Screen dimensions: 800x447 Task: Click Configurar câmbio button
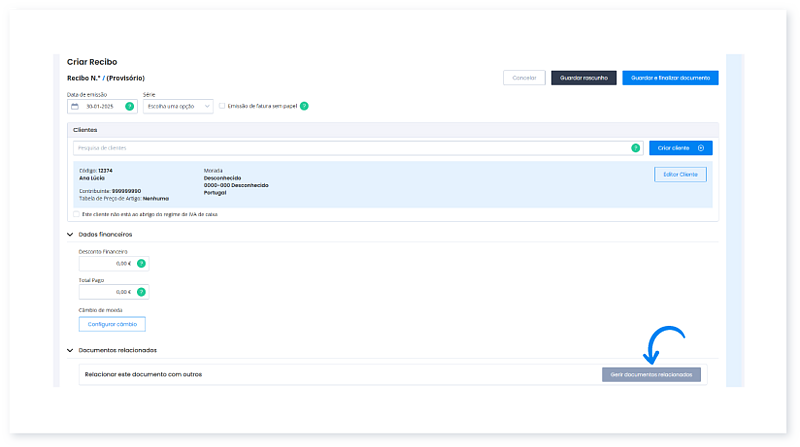112,324
